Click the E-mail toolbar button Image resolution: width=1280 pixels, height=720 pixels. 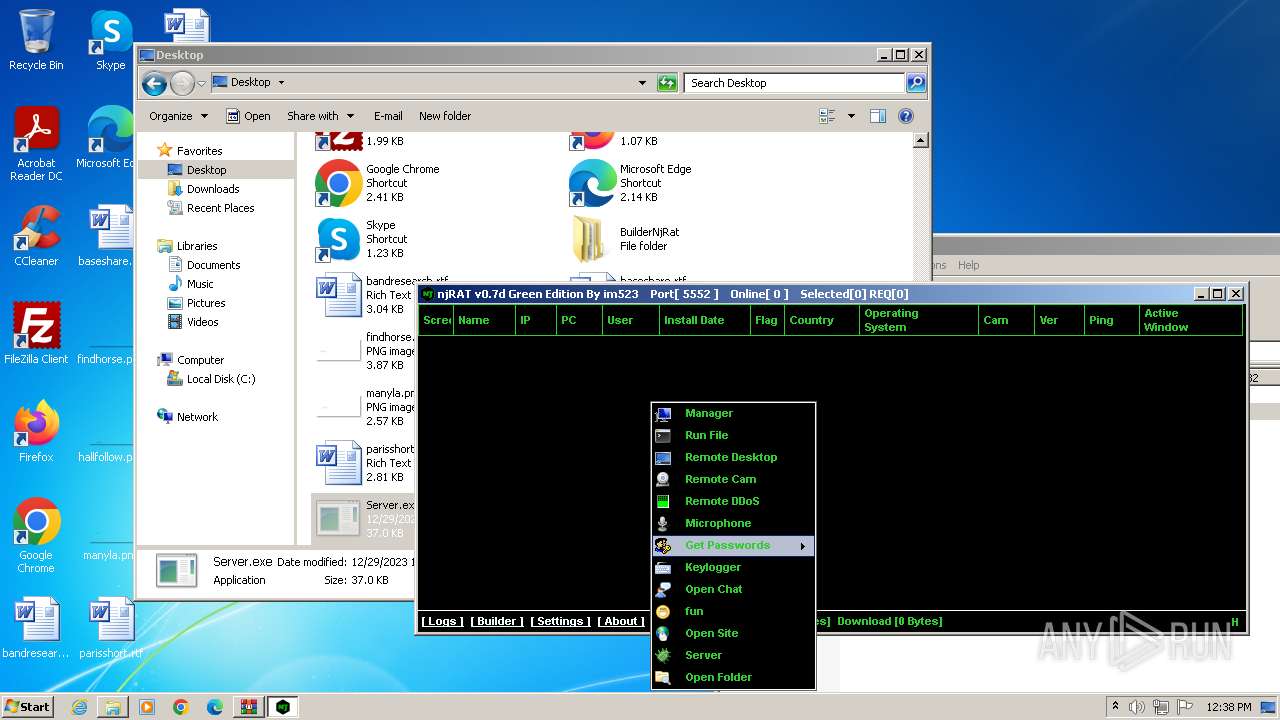point(388,116)
